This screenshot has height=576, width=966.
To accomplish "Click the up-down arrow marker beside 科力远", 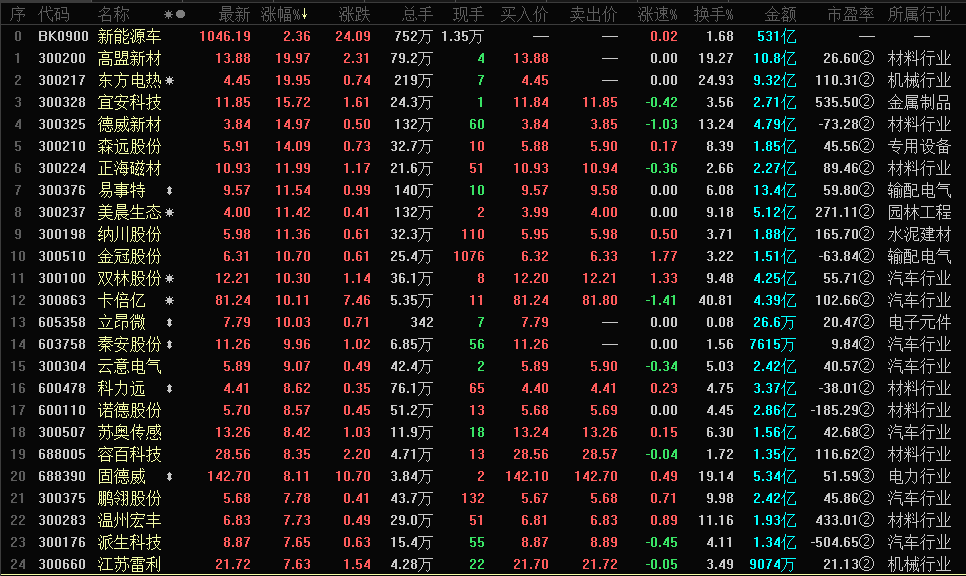I will 169,389.
